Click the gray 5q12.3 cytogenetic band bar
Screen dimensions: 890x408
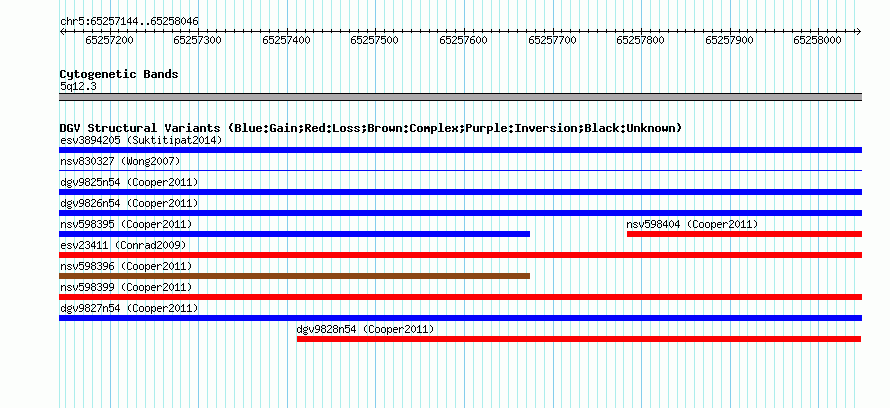460,97
